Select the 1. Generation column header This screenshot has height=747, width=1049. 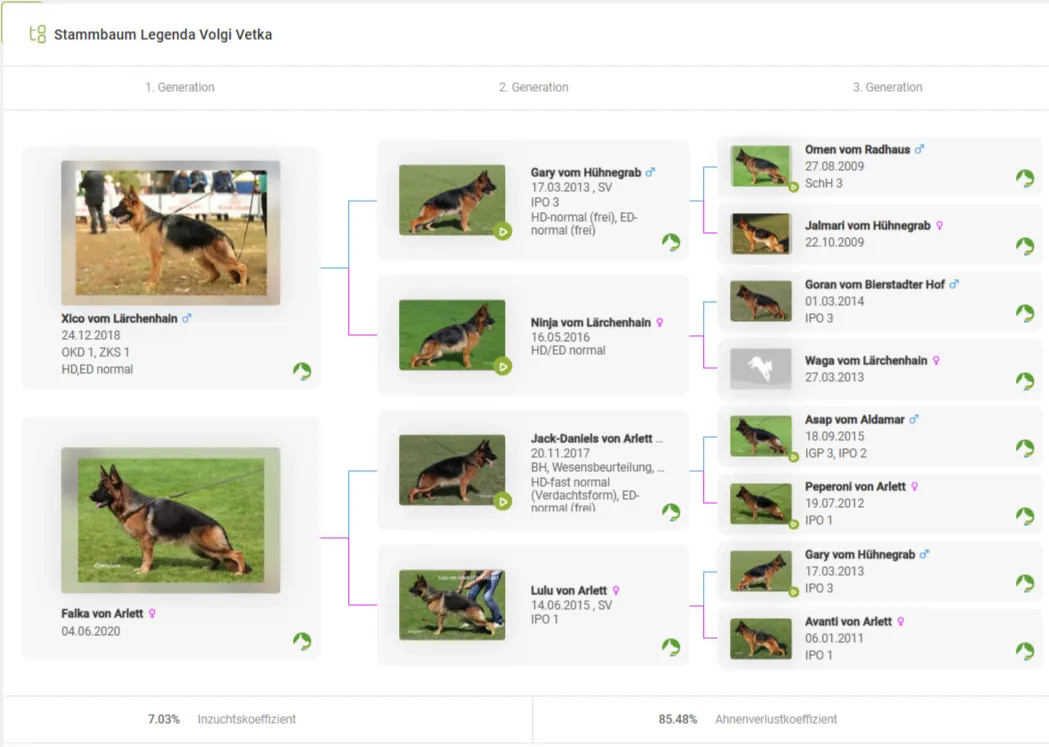(180, 87)
